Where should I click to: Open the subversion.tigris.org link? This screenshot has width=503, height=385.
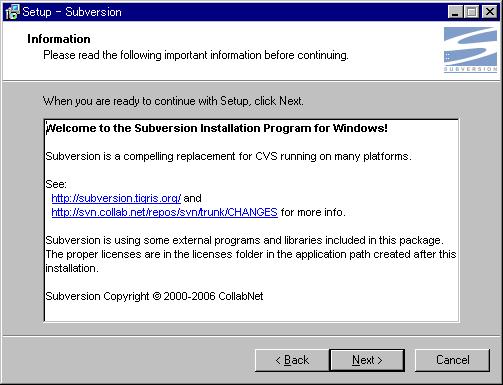pyautogui.click(x=116, y=198)
